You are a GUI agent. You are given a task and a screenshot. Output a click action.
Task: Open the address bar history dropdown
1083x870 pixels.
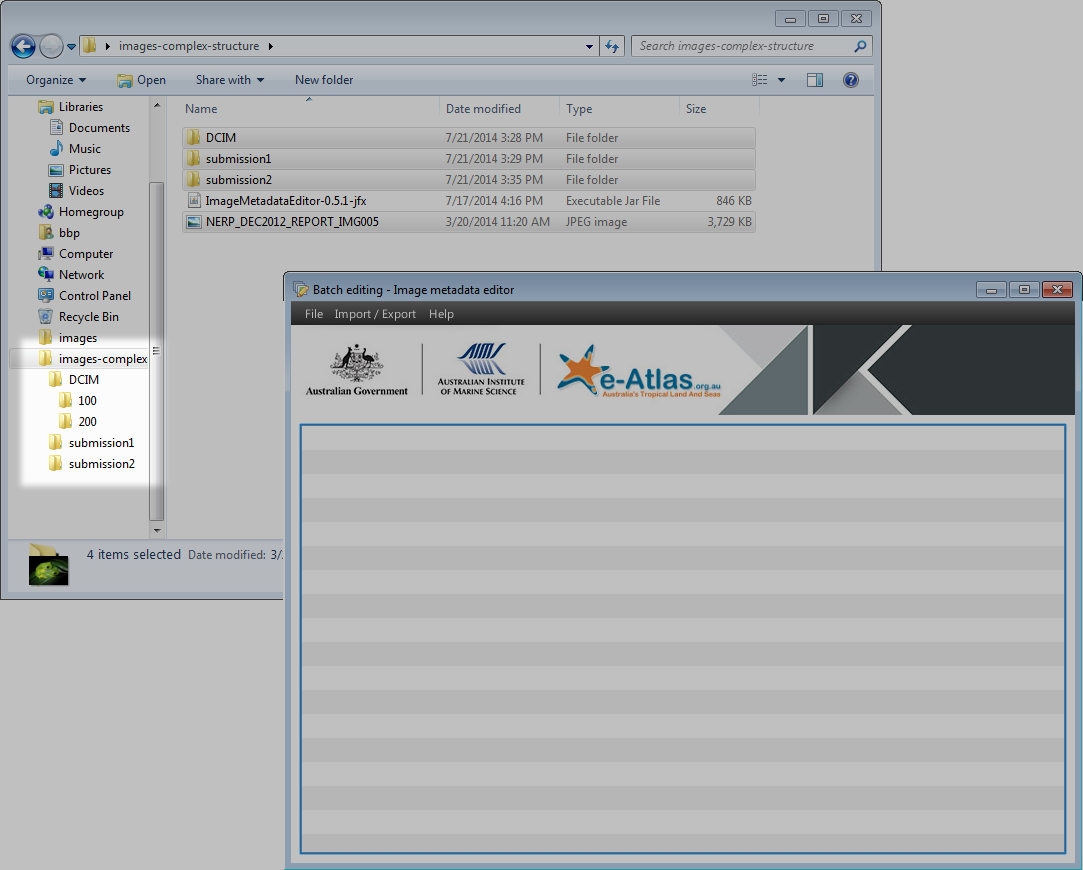click(589, 46)
